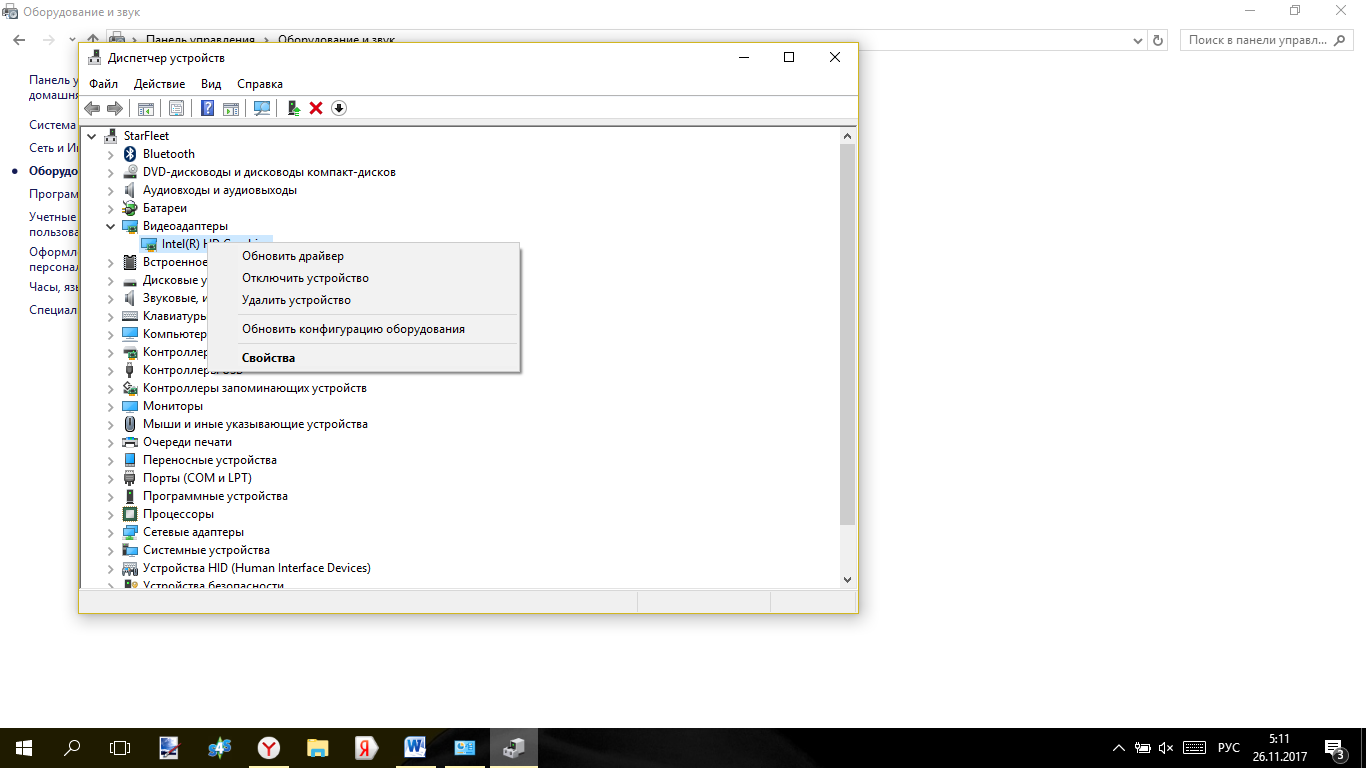Open the properties sheet toolbar icon
The height and width of the screenshot is (768, 1366).
[177, 108]
